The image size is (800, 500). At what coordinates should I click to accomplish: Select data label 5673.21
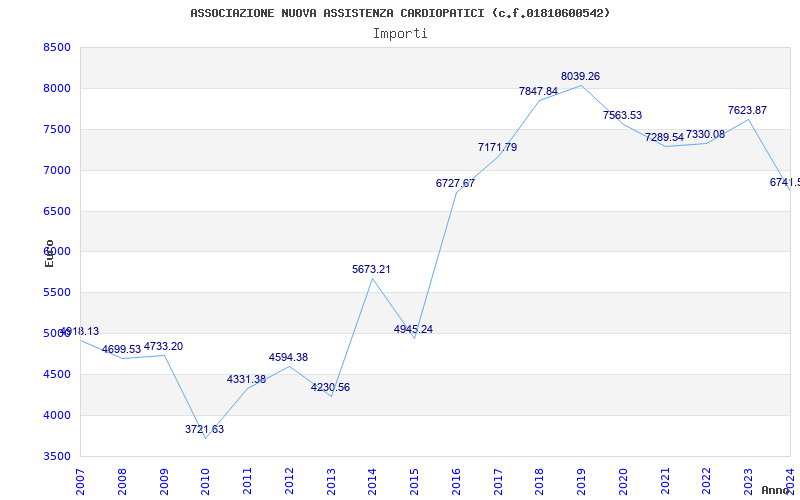point(371,269)
